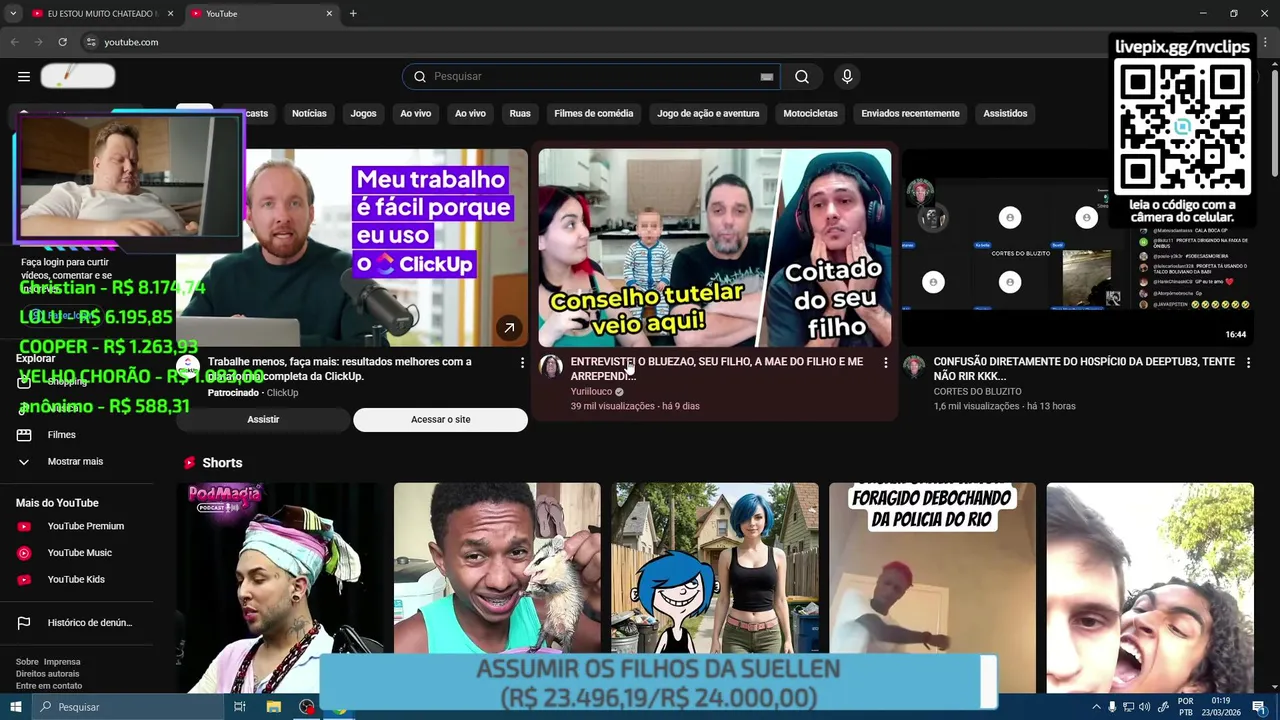The width and height of the screenshot is (1280, 720).
Task: Open the volume control in tray
Action: pyautogui.click(x=1144, y=707)
